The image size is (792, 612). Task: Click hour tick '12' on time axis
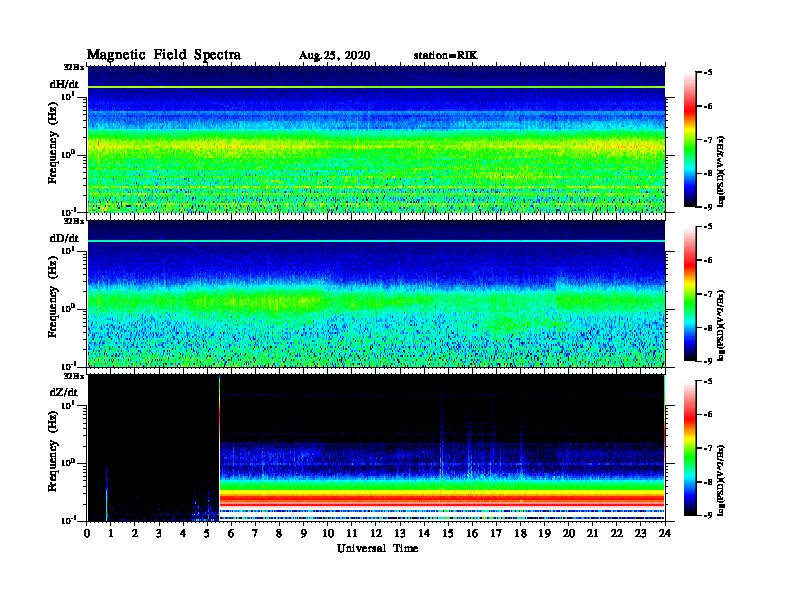[x=376, y=533]
